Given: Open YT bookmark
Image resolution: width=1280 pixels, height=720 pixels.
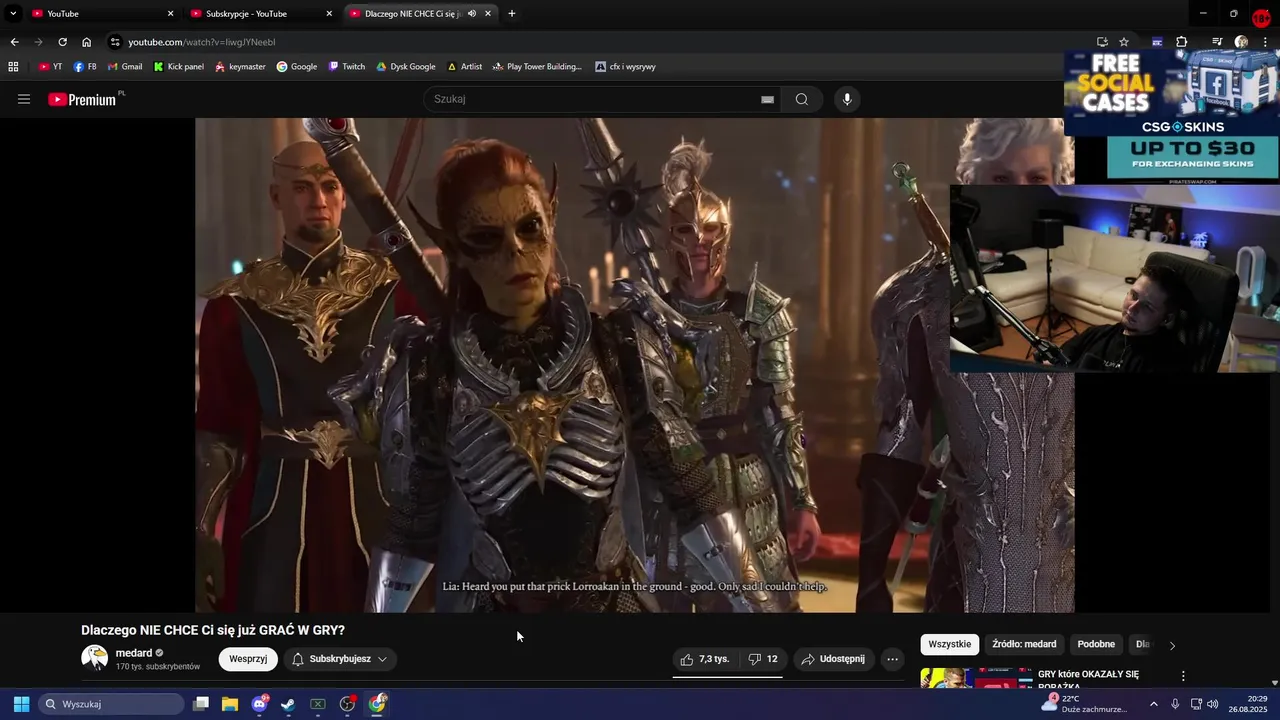Looking at the screenshot, I should pyautogui.click(x=50, y=67).
